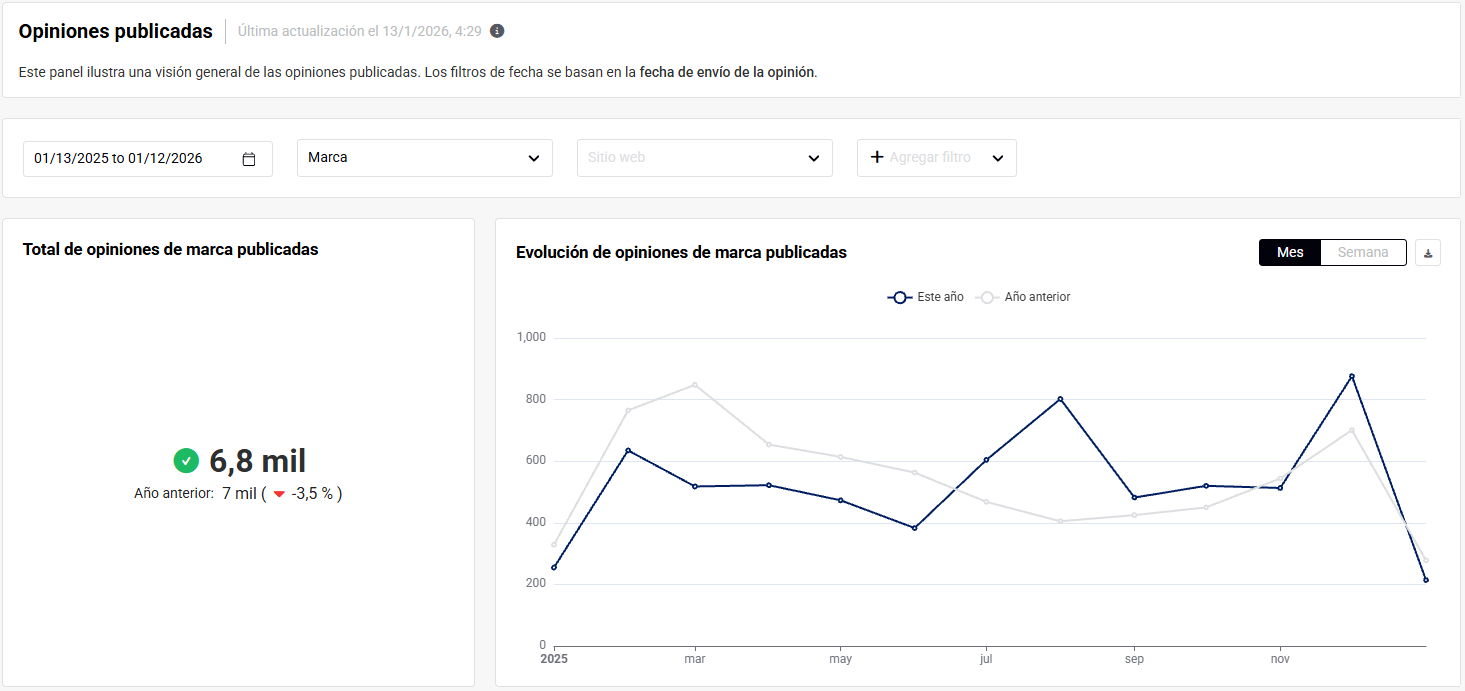The image size is (1465, 691).
Task: Click the green checkmark status icon
Action: (x=186, y=460)
